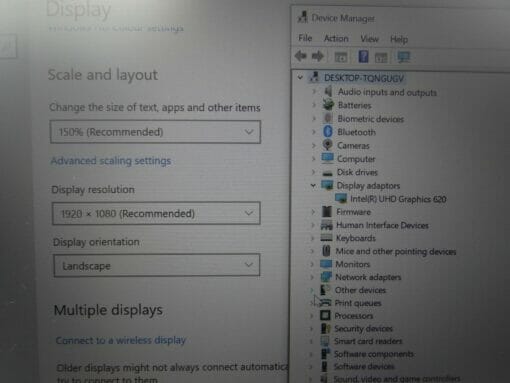The height and width of the screenshot is (383, 510).
Task: Expand the Audio inputs and outputs node
Action: (314, 91)
